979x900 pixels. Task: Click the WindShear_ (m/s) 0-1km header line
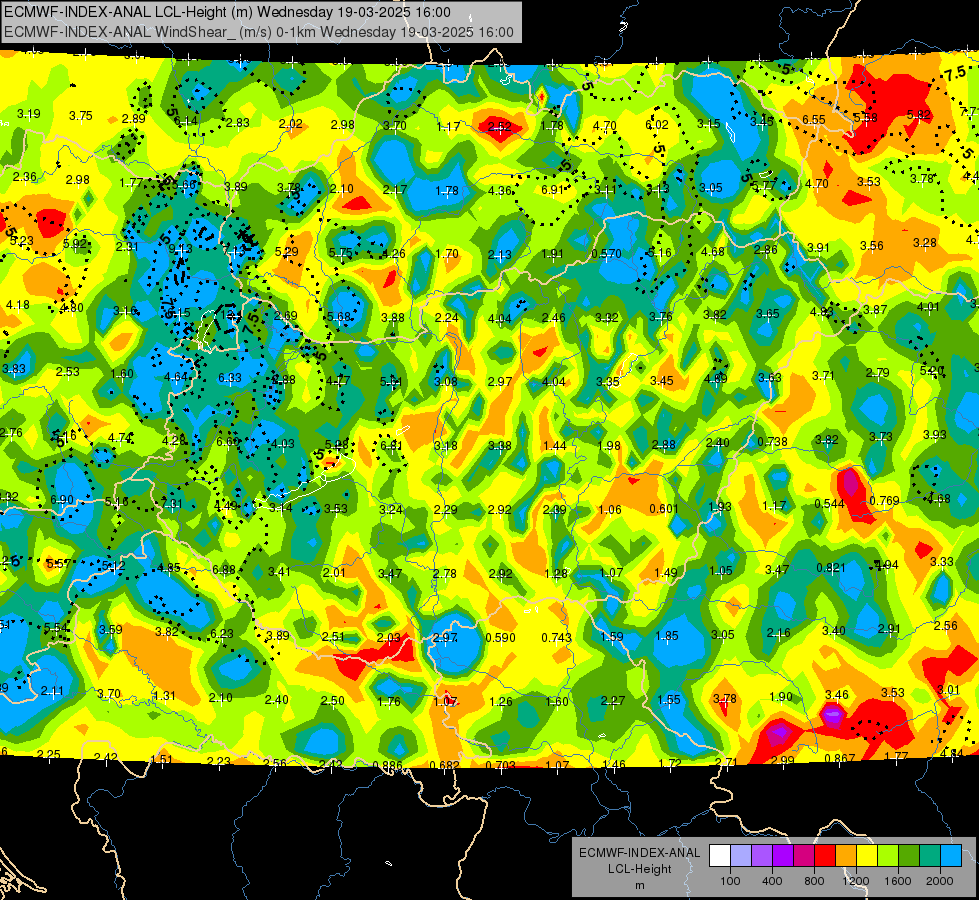[x=259, y=32]
